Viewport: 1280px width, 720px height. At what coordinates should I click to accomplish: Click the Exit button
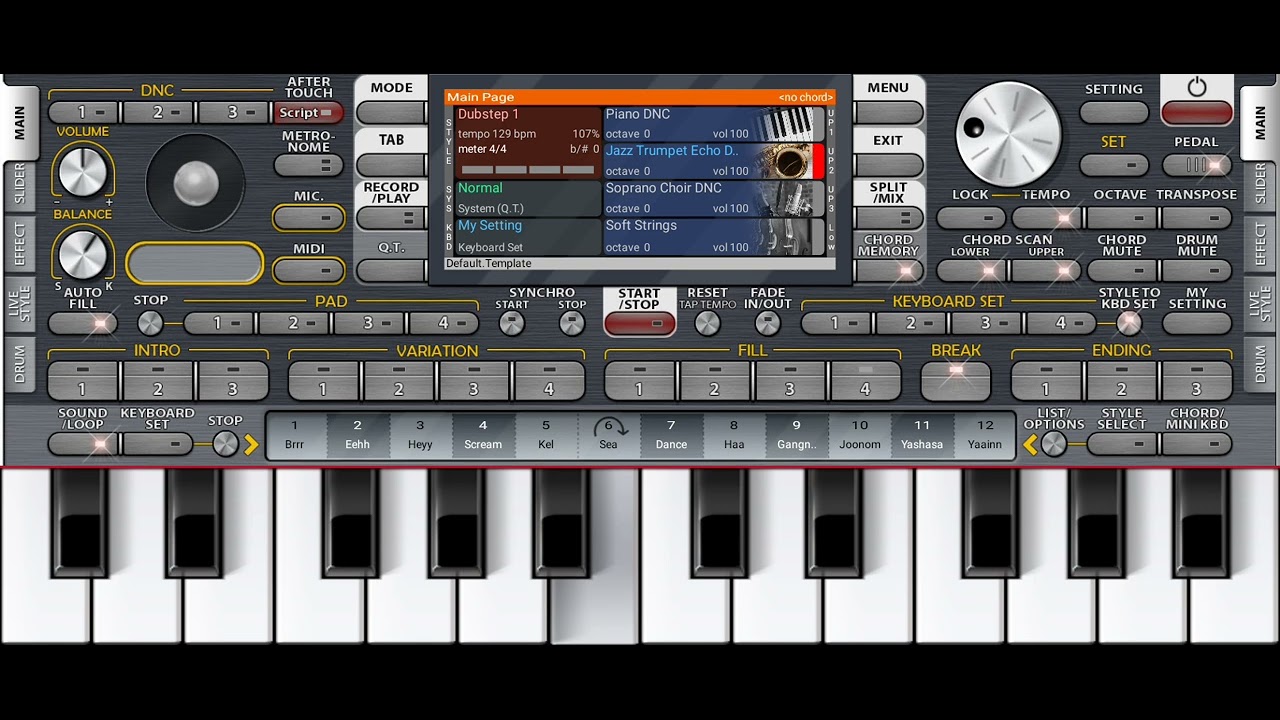pyautogui.click(x=888, y=165)
